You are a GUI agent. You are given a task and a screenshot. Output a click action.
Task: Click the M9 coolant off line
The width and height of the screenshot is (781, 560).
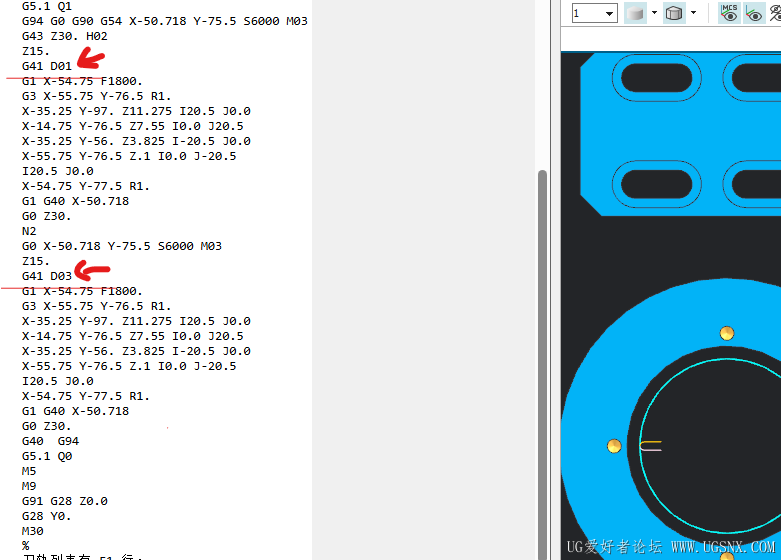(29, 486)
